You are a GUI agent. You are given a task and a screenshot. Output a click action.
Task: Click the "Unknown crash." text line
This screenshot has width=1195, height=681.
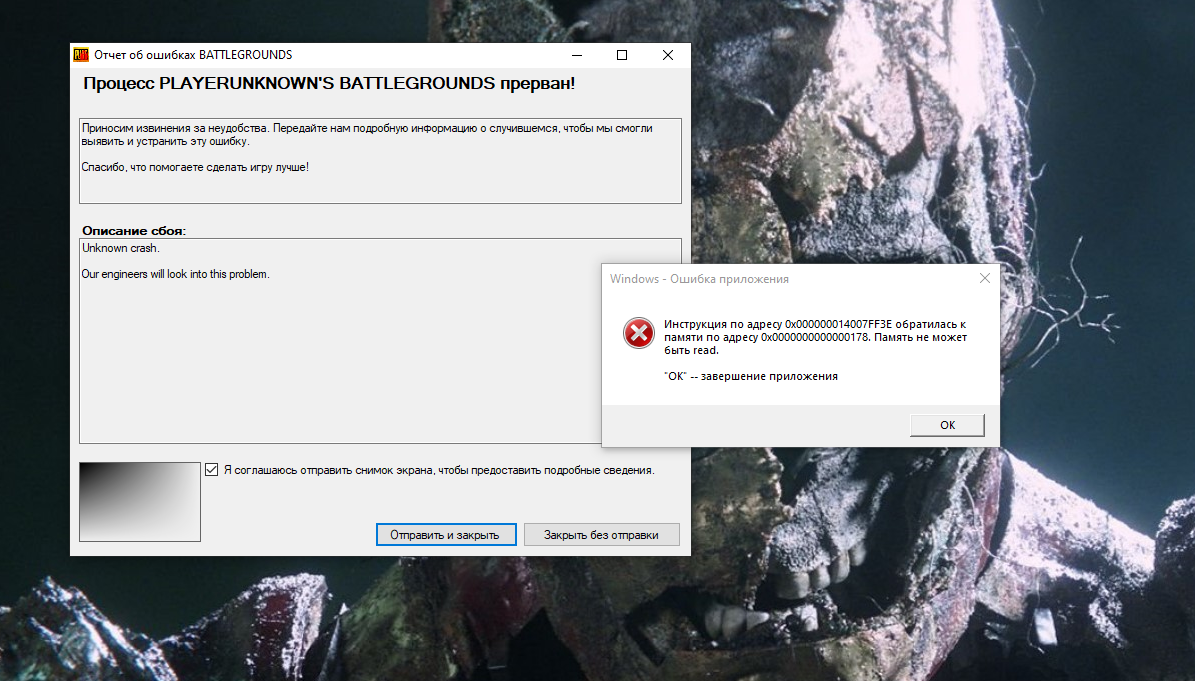click(121, 248)
